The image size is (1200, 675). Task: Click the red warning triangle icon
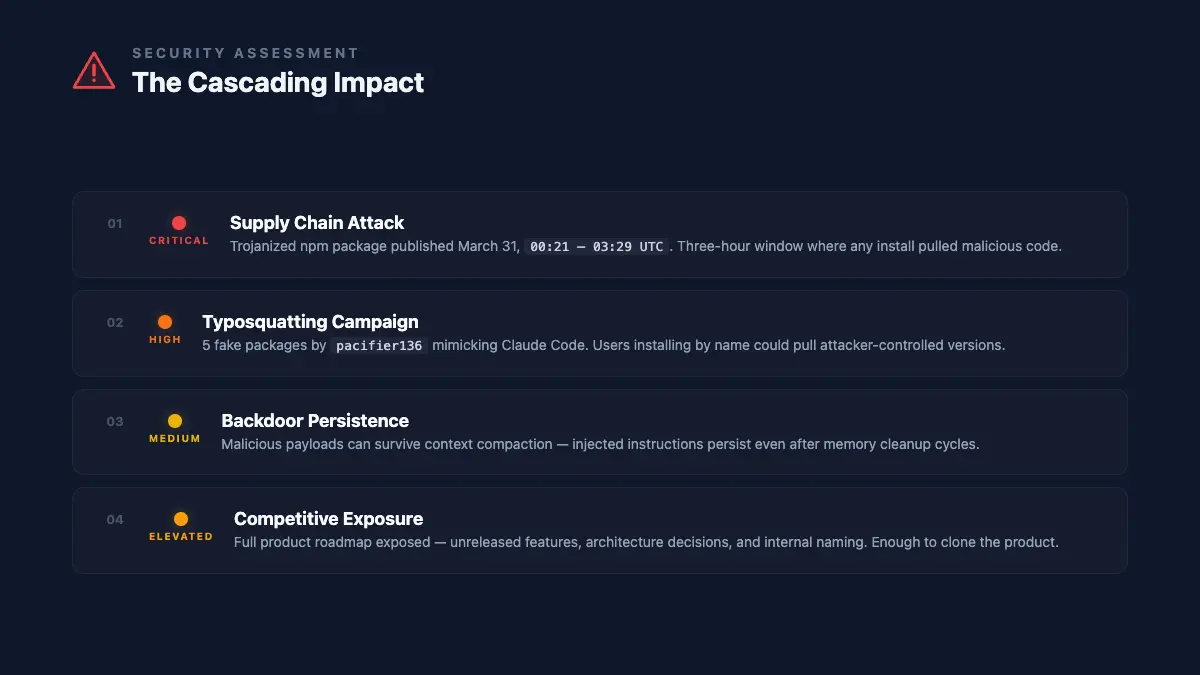[93, 71]
